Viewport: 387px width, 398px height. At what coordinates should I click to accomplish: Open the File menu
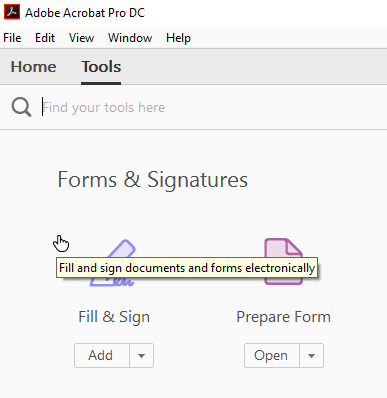(x=12, y=38)
